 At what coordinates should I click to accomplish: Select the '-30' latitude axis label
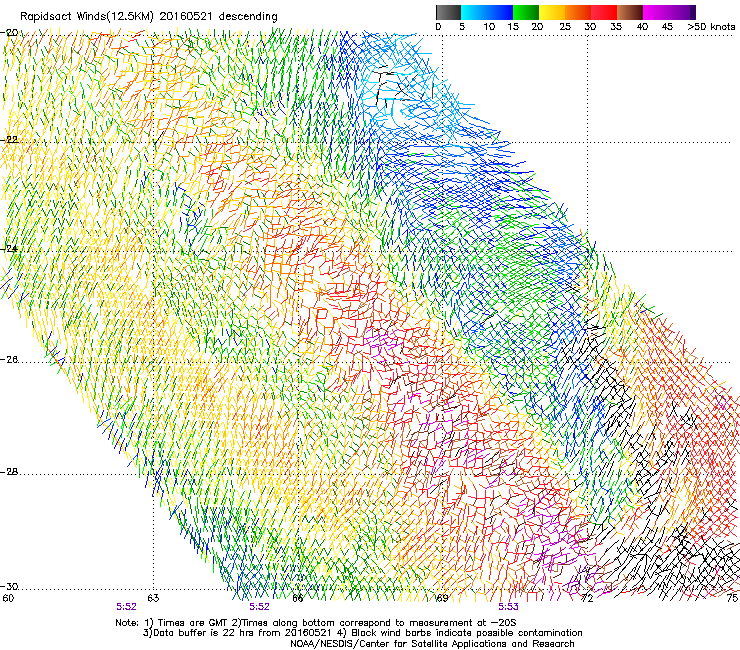(9, 586)
